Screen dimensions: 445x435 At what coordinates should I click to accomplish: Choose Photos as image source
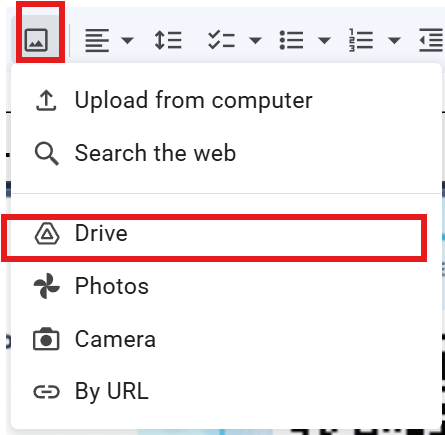tap(226, 286)
